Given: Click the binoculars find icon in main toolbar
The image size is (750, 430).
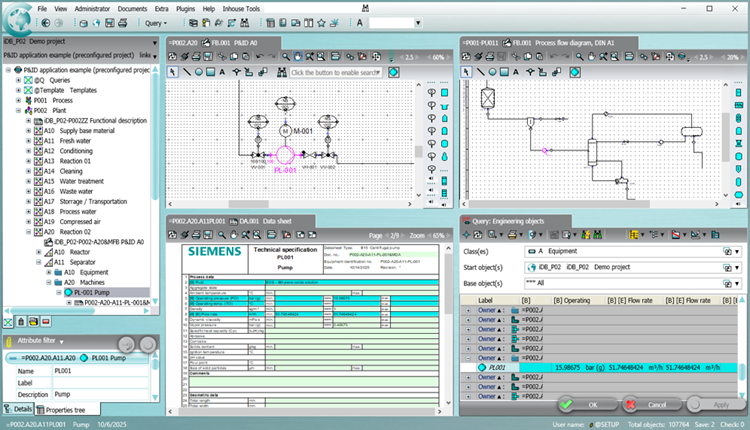Looking at the screenshot, I should click(244, 23).
